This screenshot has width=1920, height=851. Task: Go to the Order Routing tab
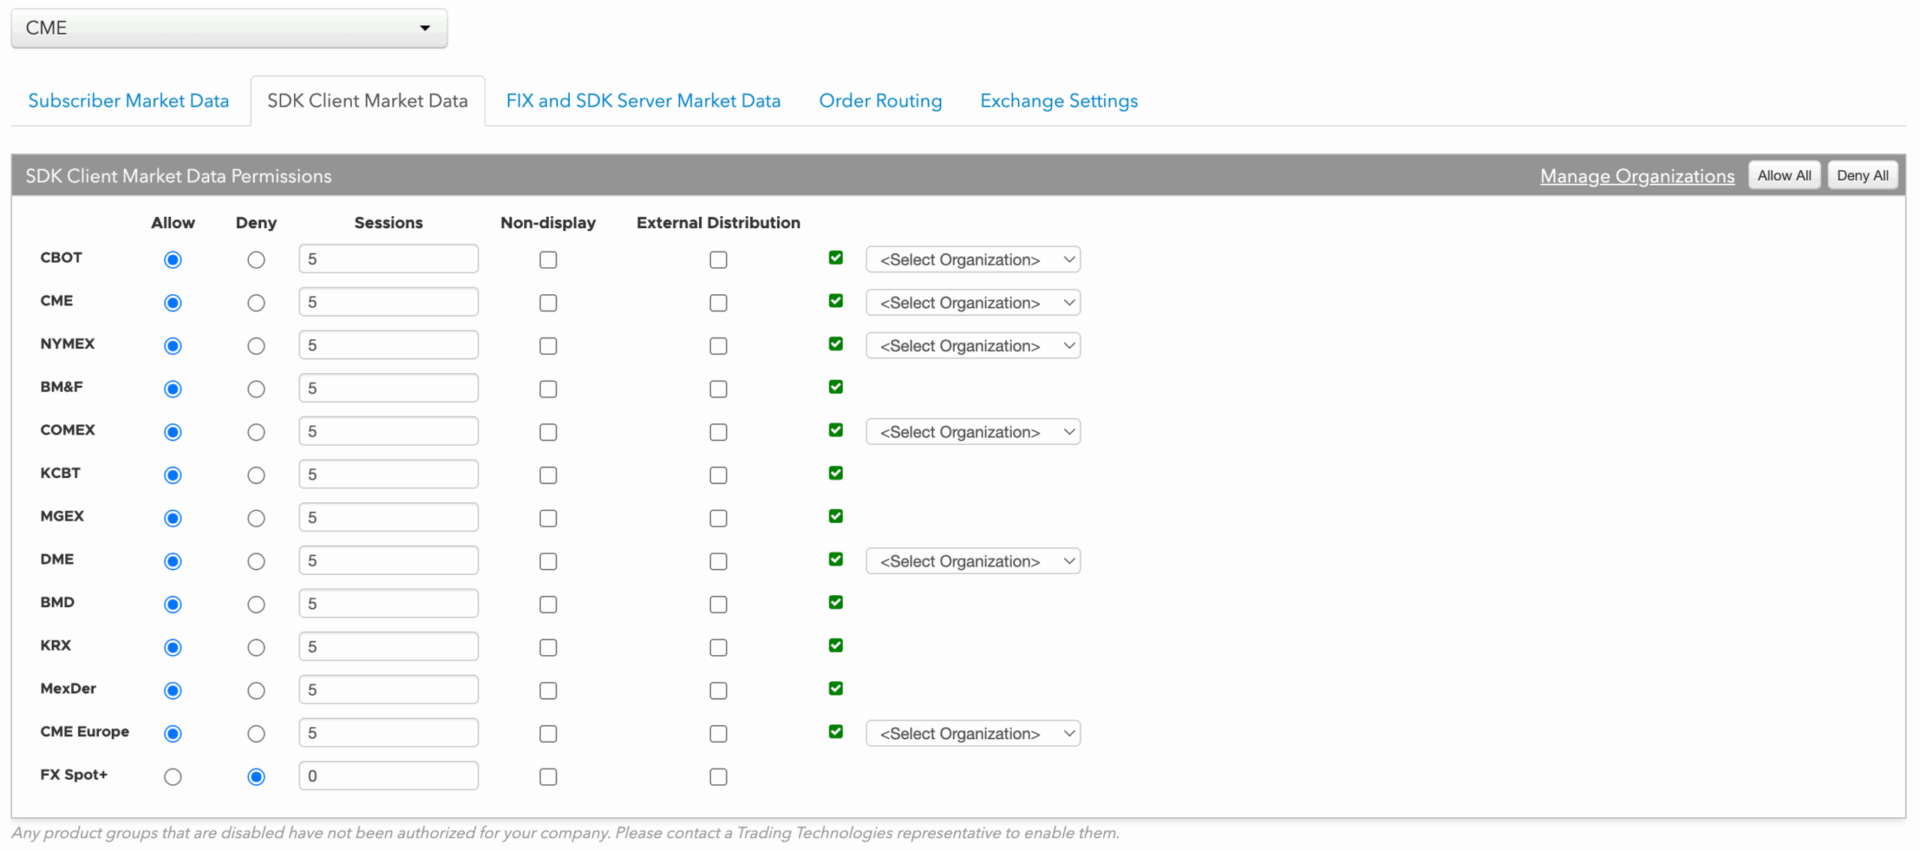tap(880, 101)
